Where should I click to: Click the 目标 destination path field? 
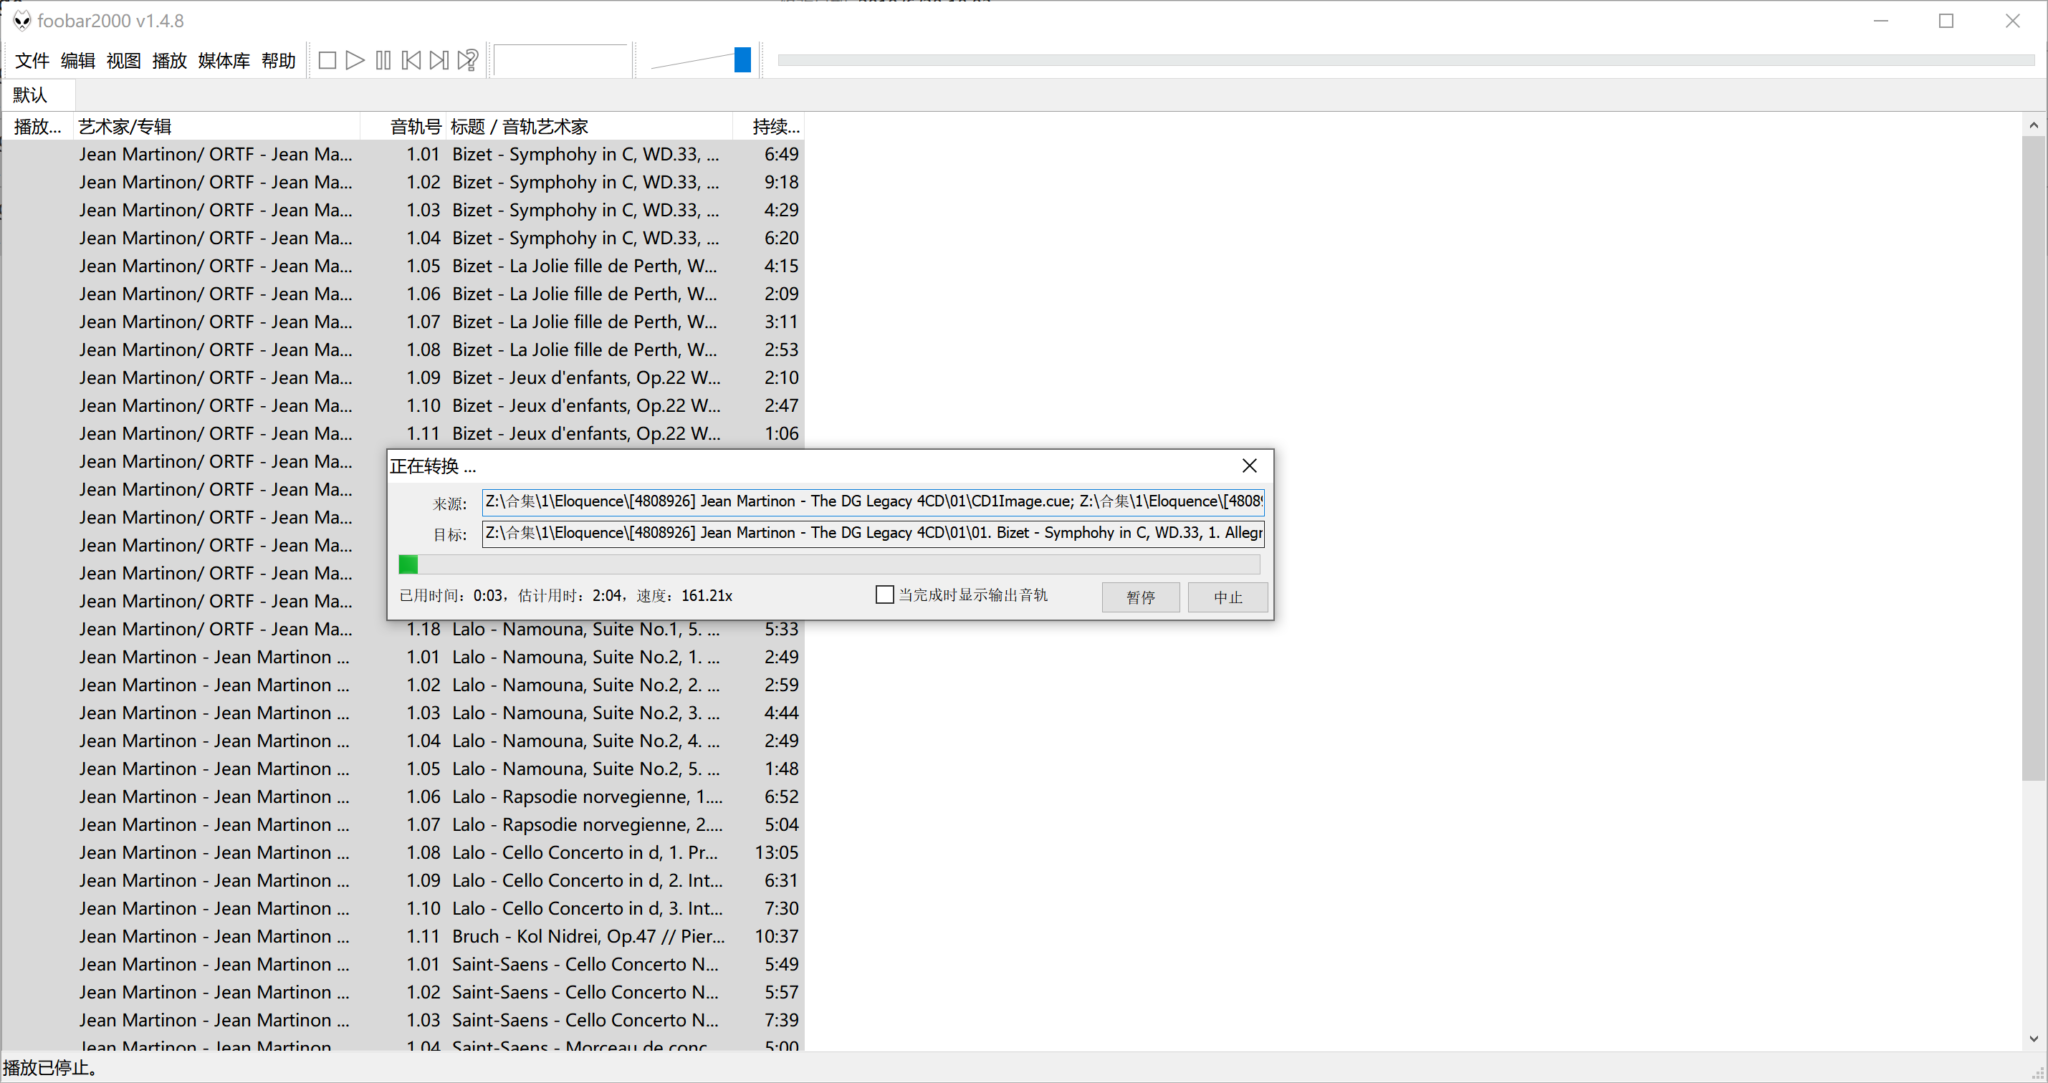[873, 533]
